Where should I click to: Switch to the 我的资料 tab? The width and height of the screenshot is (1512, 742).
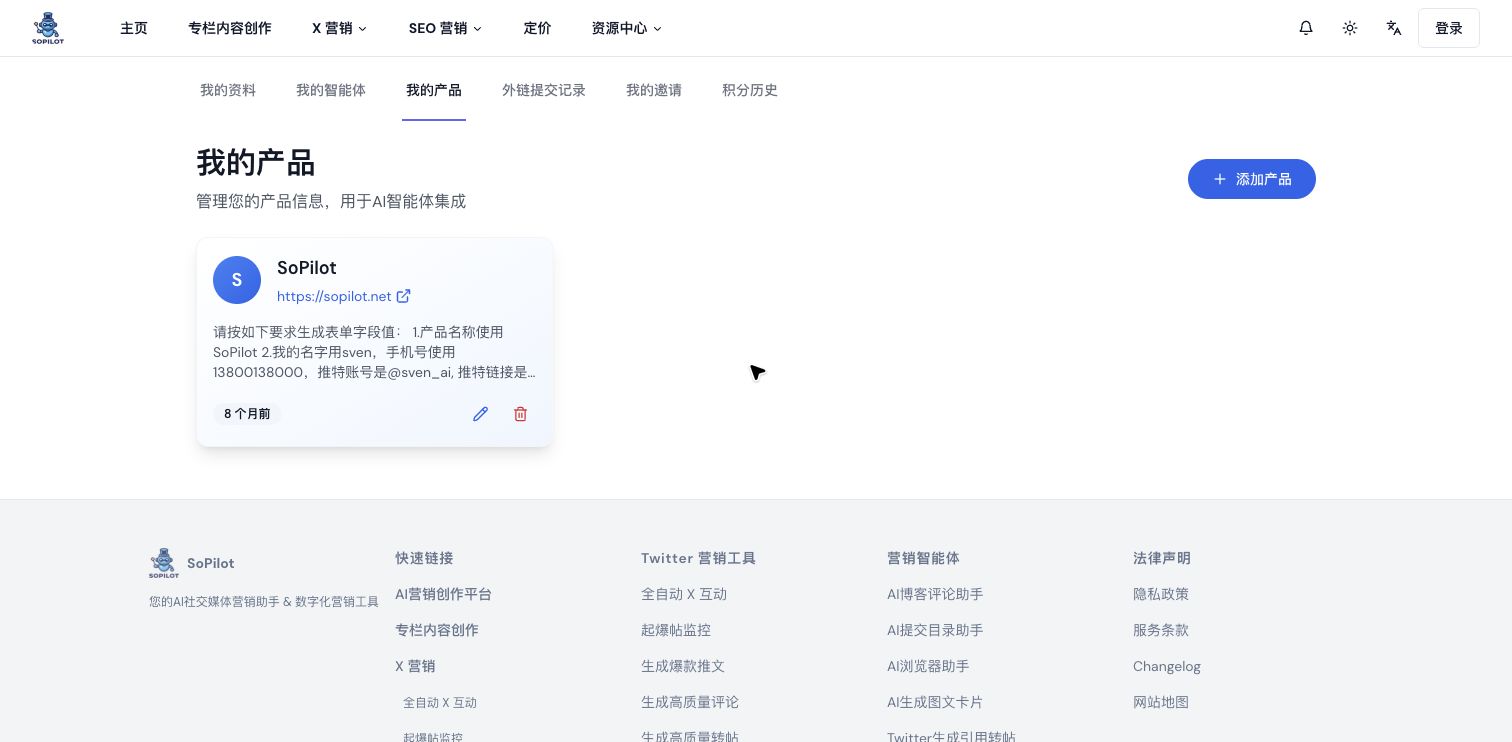(228, 90)
